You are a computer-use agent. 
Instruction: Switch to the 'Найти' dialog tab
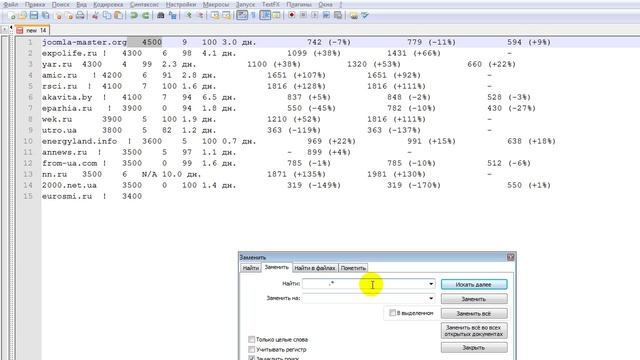[251, 268]
